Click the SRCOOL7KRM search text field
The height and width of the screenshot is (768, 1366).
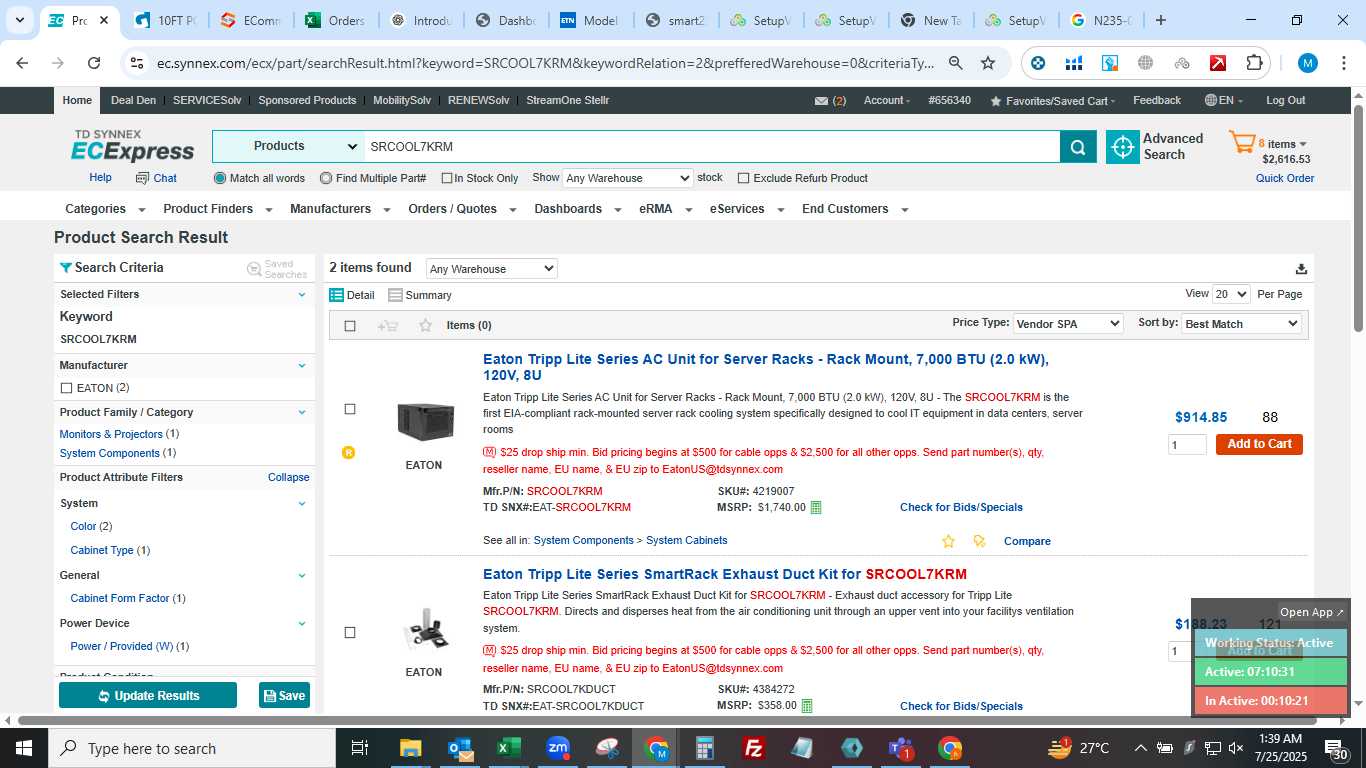[x=712, y=147]
